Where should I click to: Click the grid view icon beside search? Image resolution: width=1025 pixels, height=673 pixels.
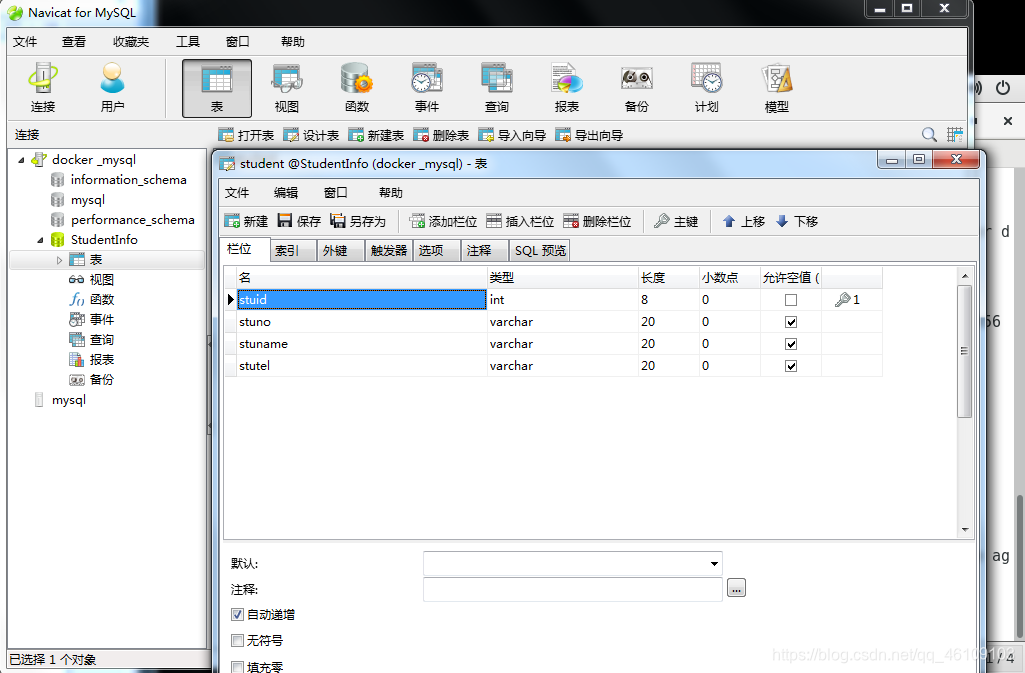pyautogui.click(x=954, y=135)
